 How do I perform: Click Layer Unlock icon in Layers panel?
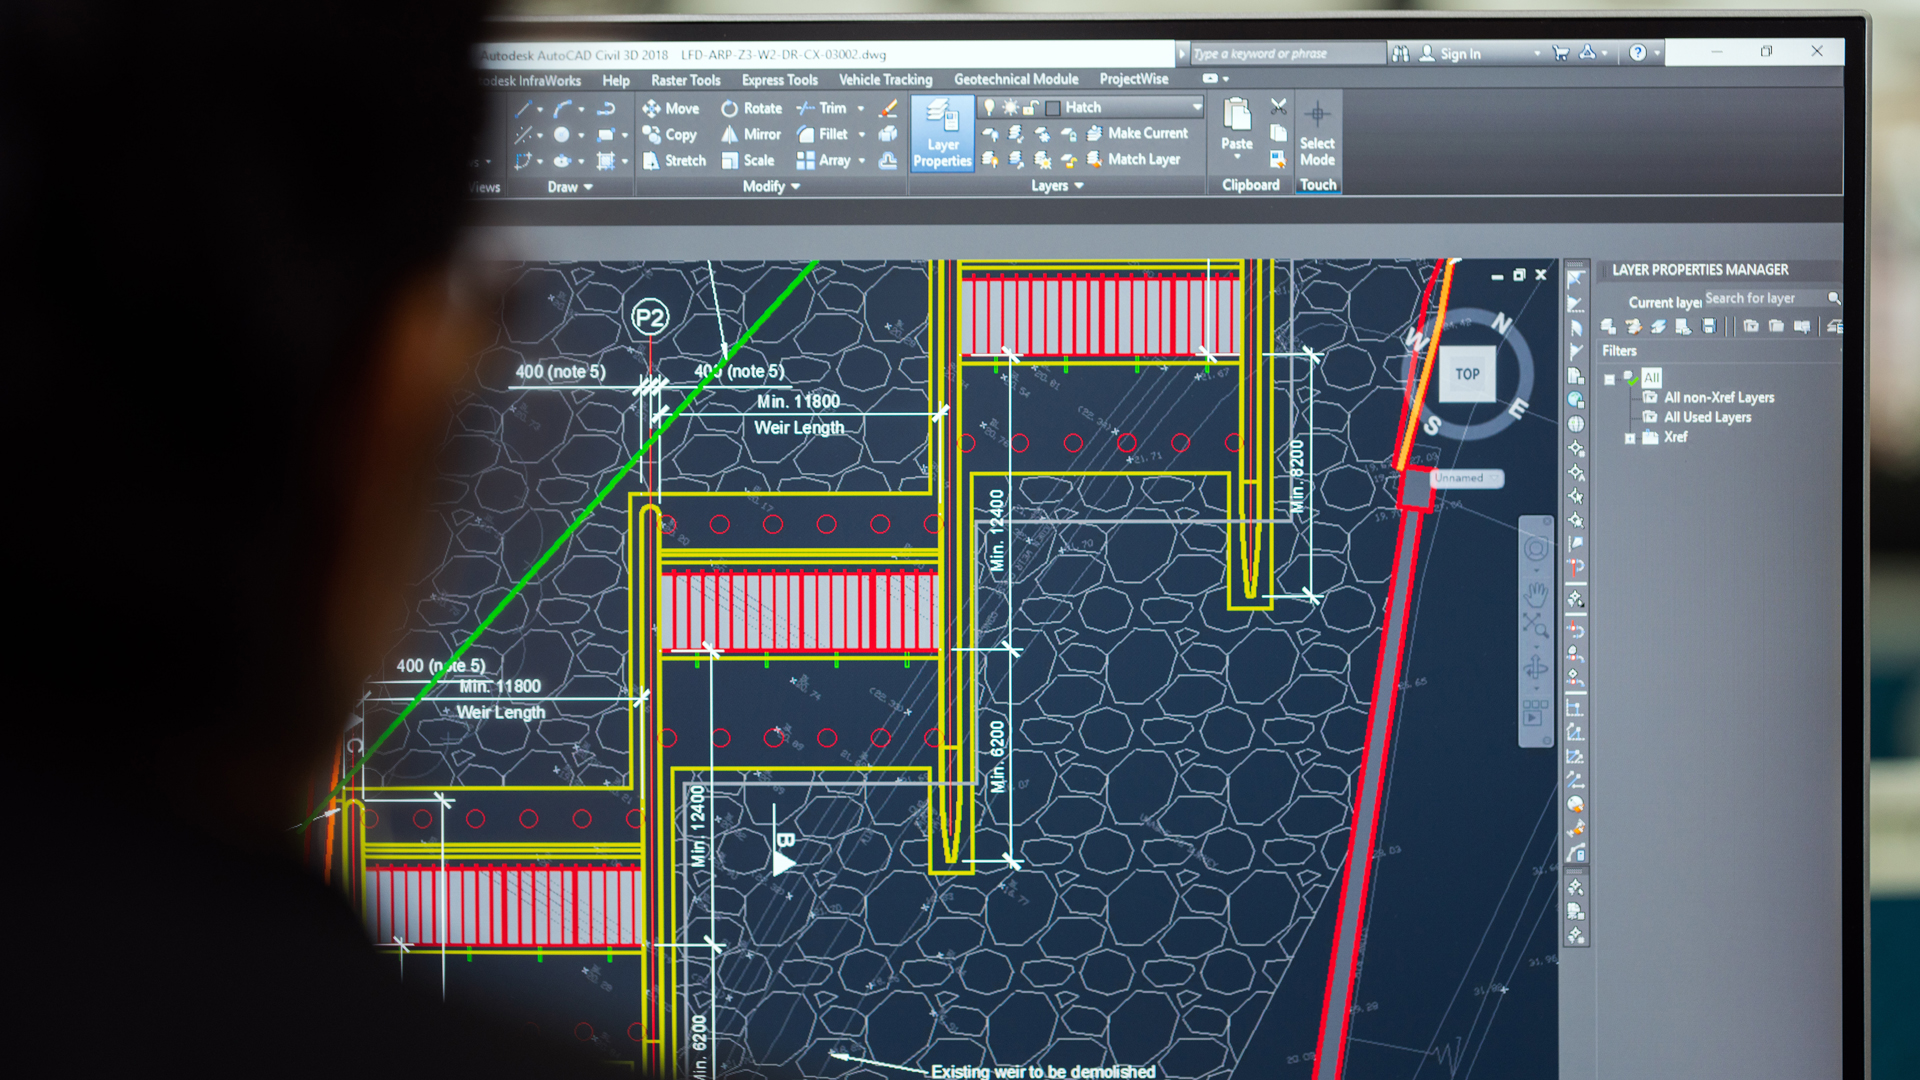1068,159
